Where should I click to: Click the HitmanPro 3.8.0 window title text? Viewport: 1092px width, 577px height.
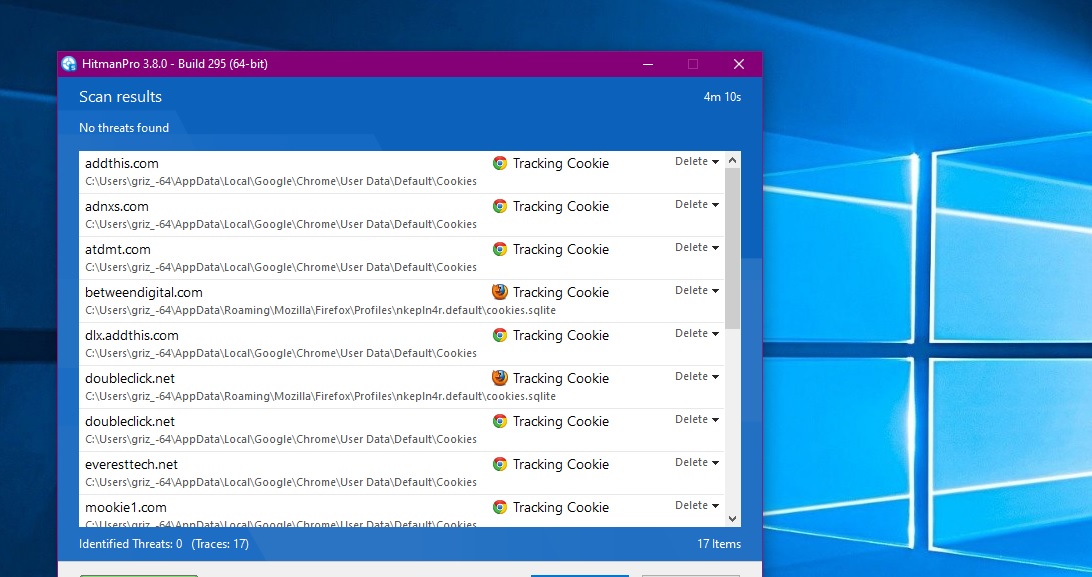[x=175, y=64]
